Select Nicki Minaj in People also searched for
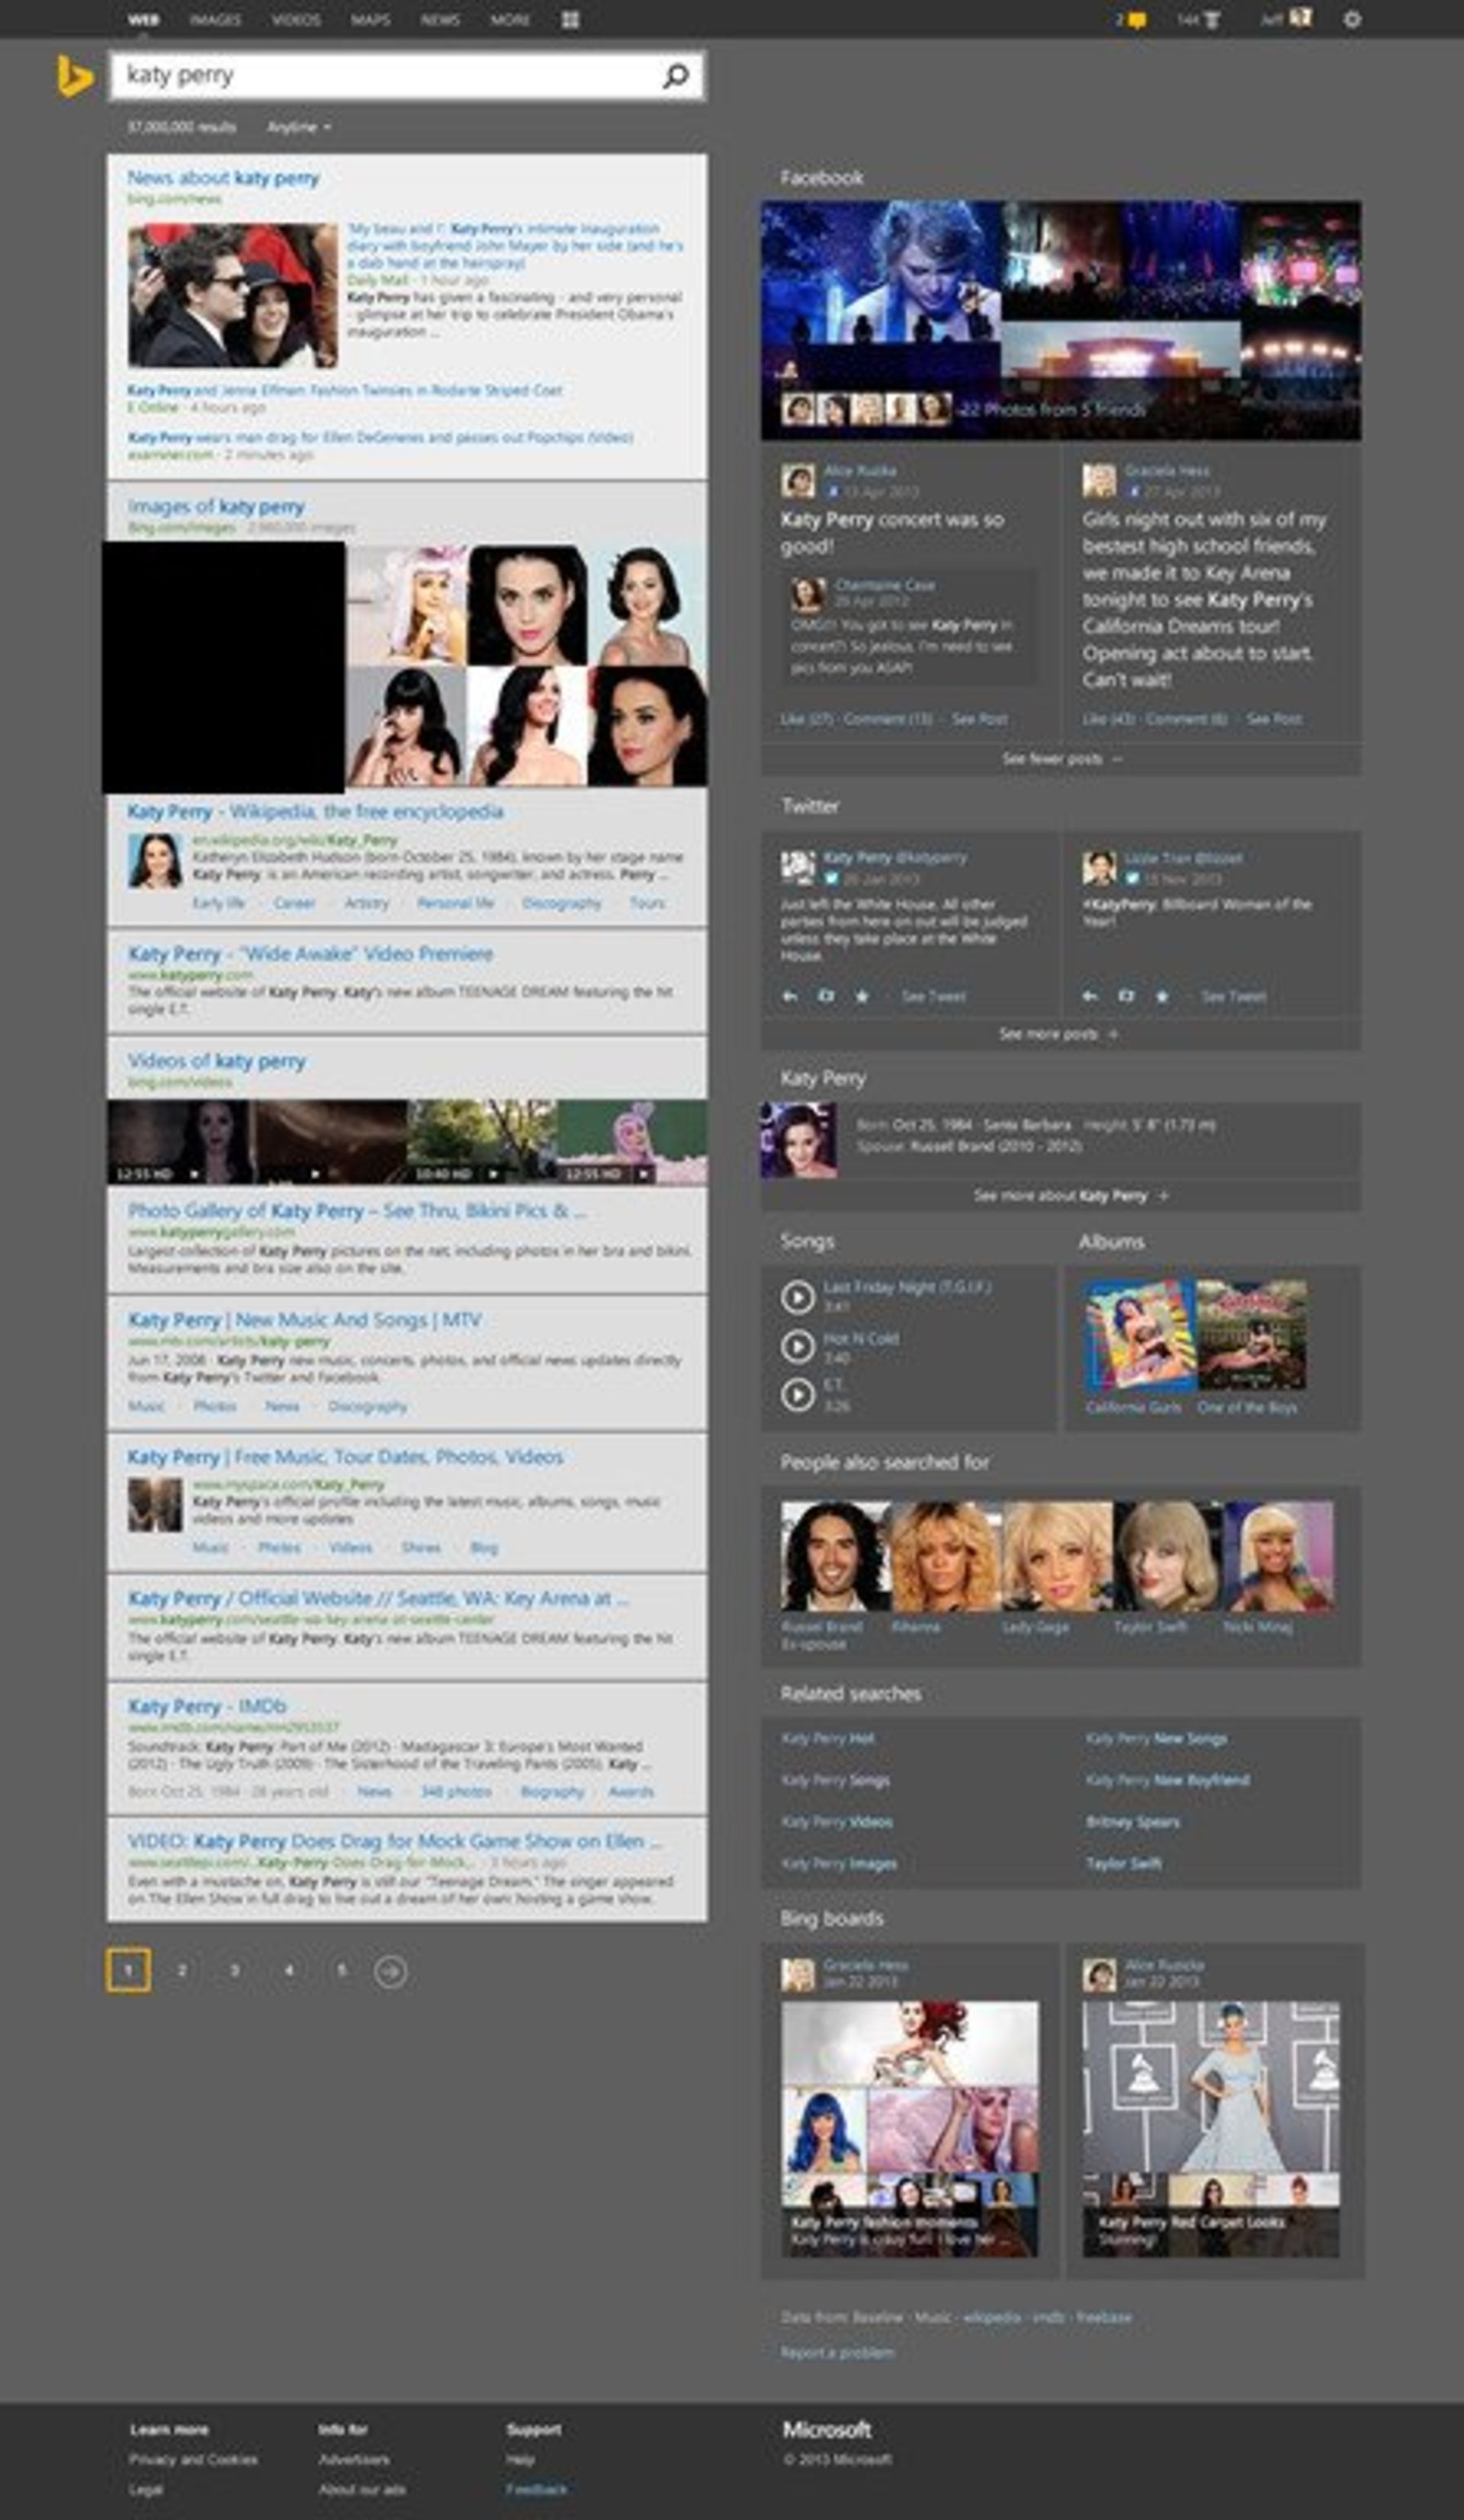The width and height of the screenshot is (1464, 2520). [x=1278, y=1556]
